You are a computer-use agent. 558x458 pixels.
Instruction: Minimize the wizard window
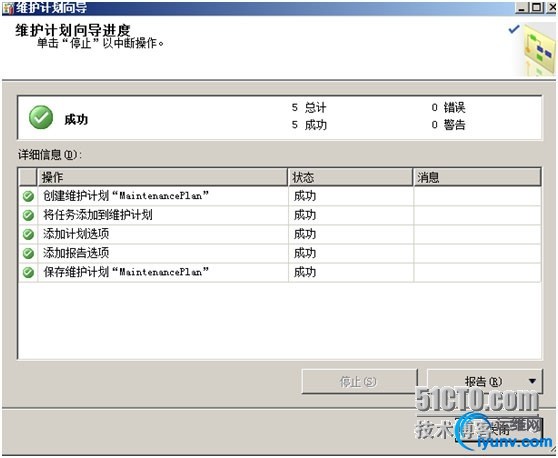521,7
